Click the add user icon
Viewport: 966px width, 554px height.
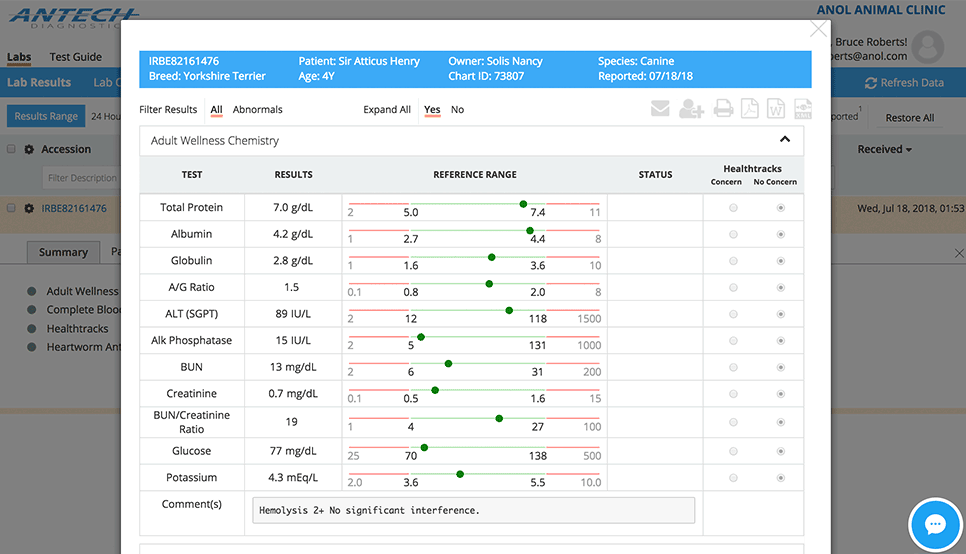pyautogui.click(x=691, y=109)
